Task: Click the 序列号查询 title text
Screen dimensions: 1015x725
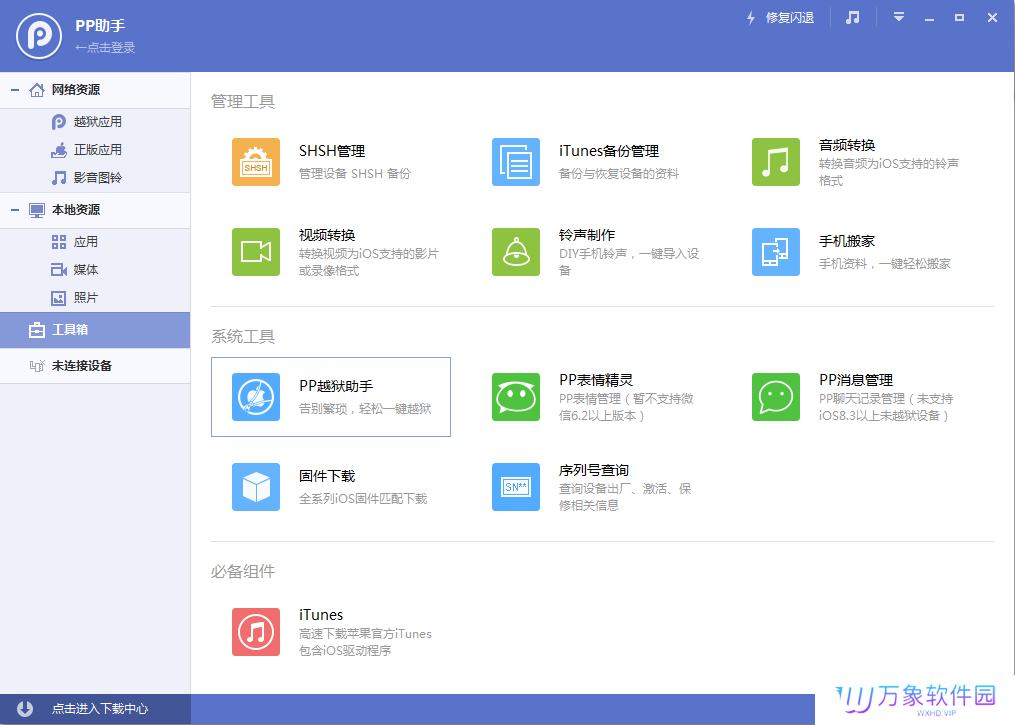Action: pyautogui.click(x=594, y=470)
